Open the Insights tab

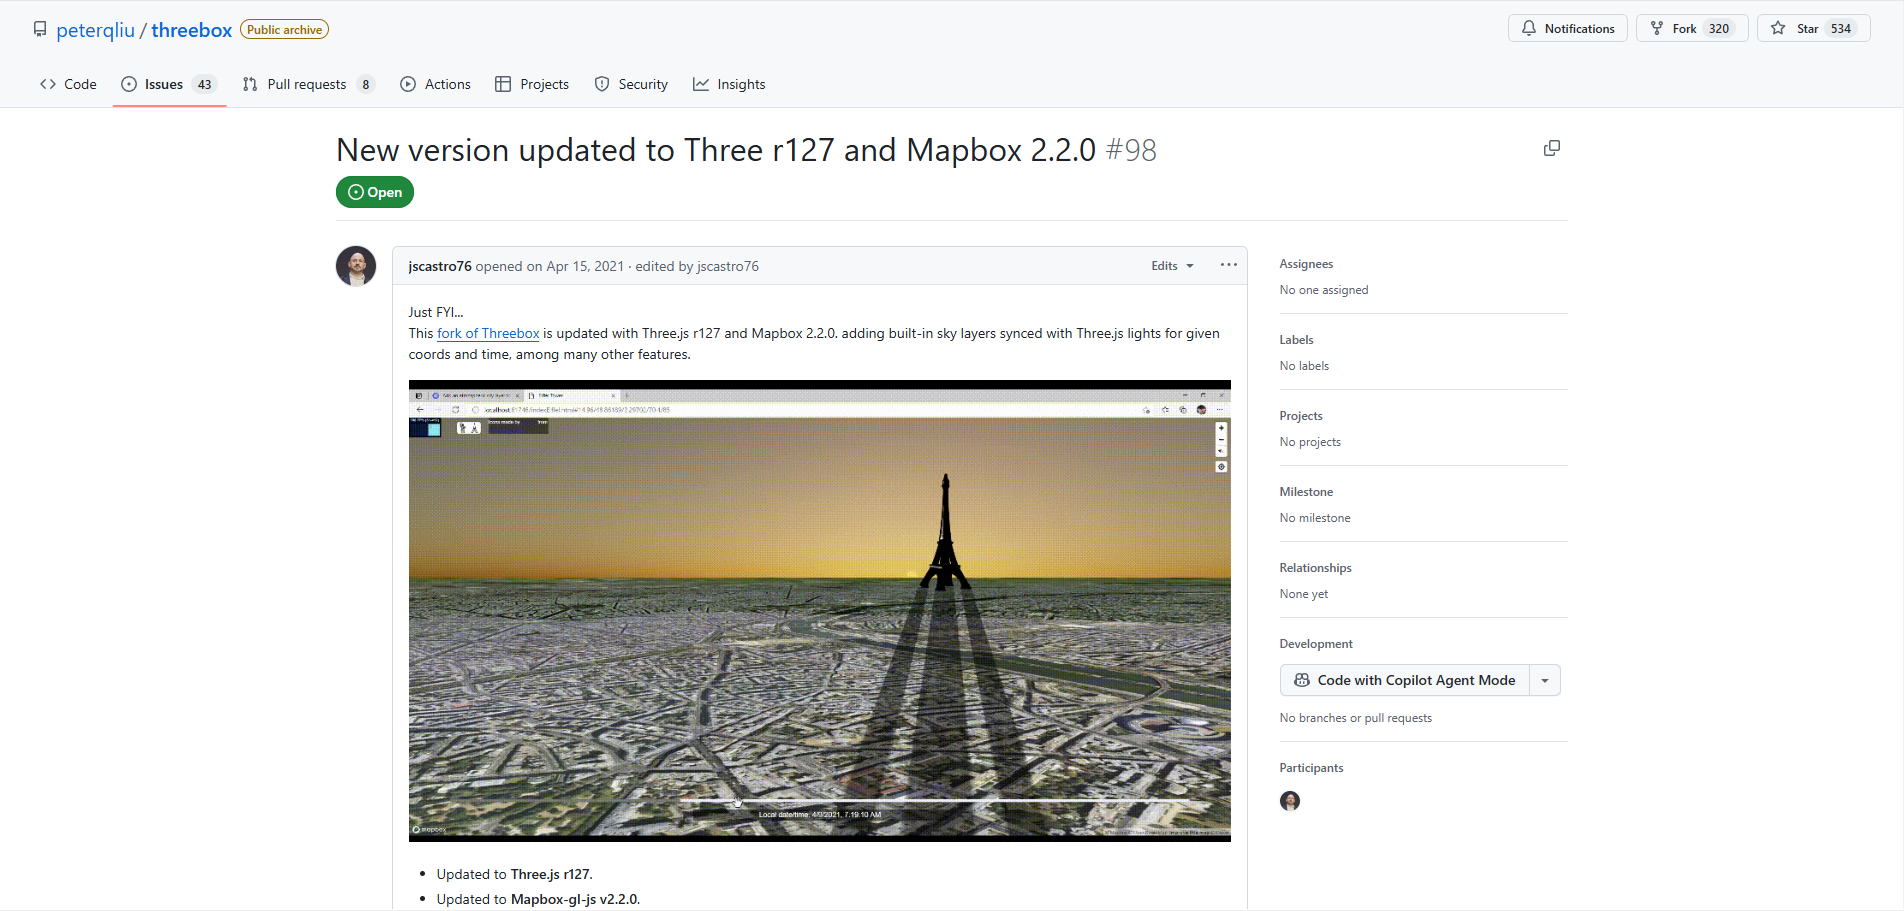(x=729, y=84)
